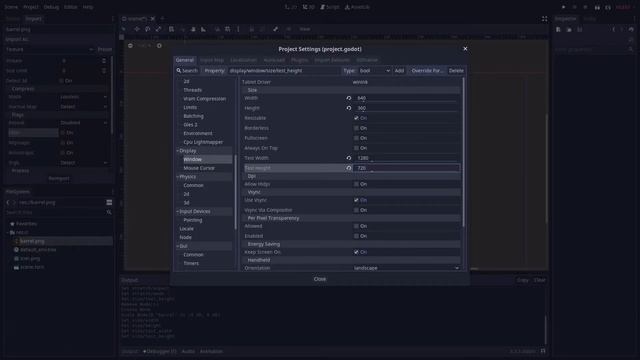Select Vram Compression in settings tree
Screen dimensions: 640x360
204,99
